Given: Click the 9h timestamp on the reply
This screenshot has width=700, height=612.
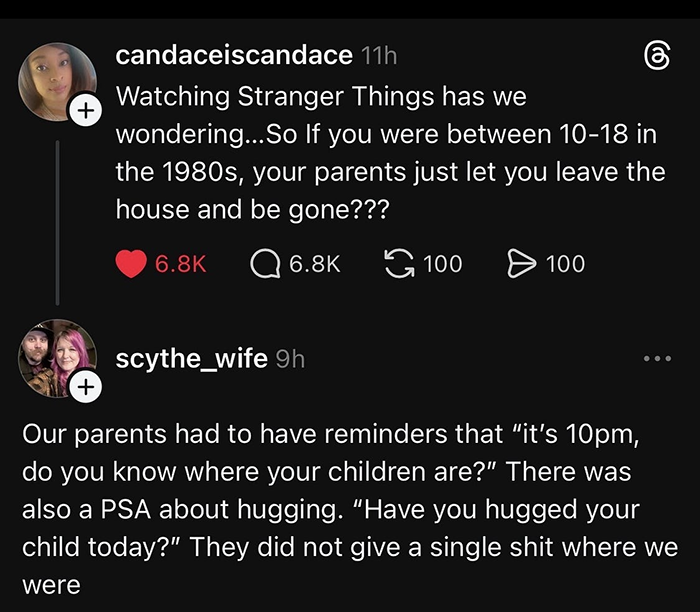Looking at the screenshot, I should [289, 358].
